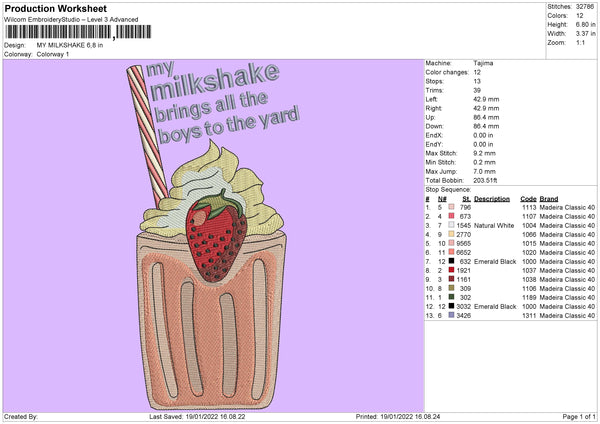Click the barcode below the Production Worksheet title

pyautogui.click(x=78, y=32)
